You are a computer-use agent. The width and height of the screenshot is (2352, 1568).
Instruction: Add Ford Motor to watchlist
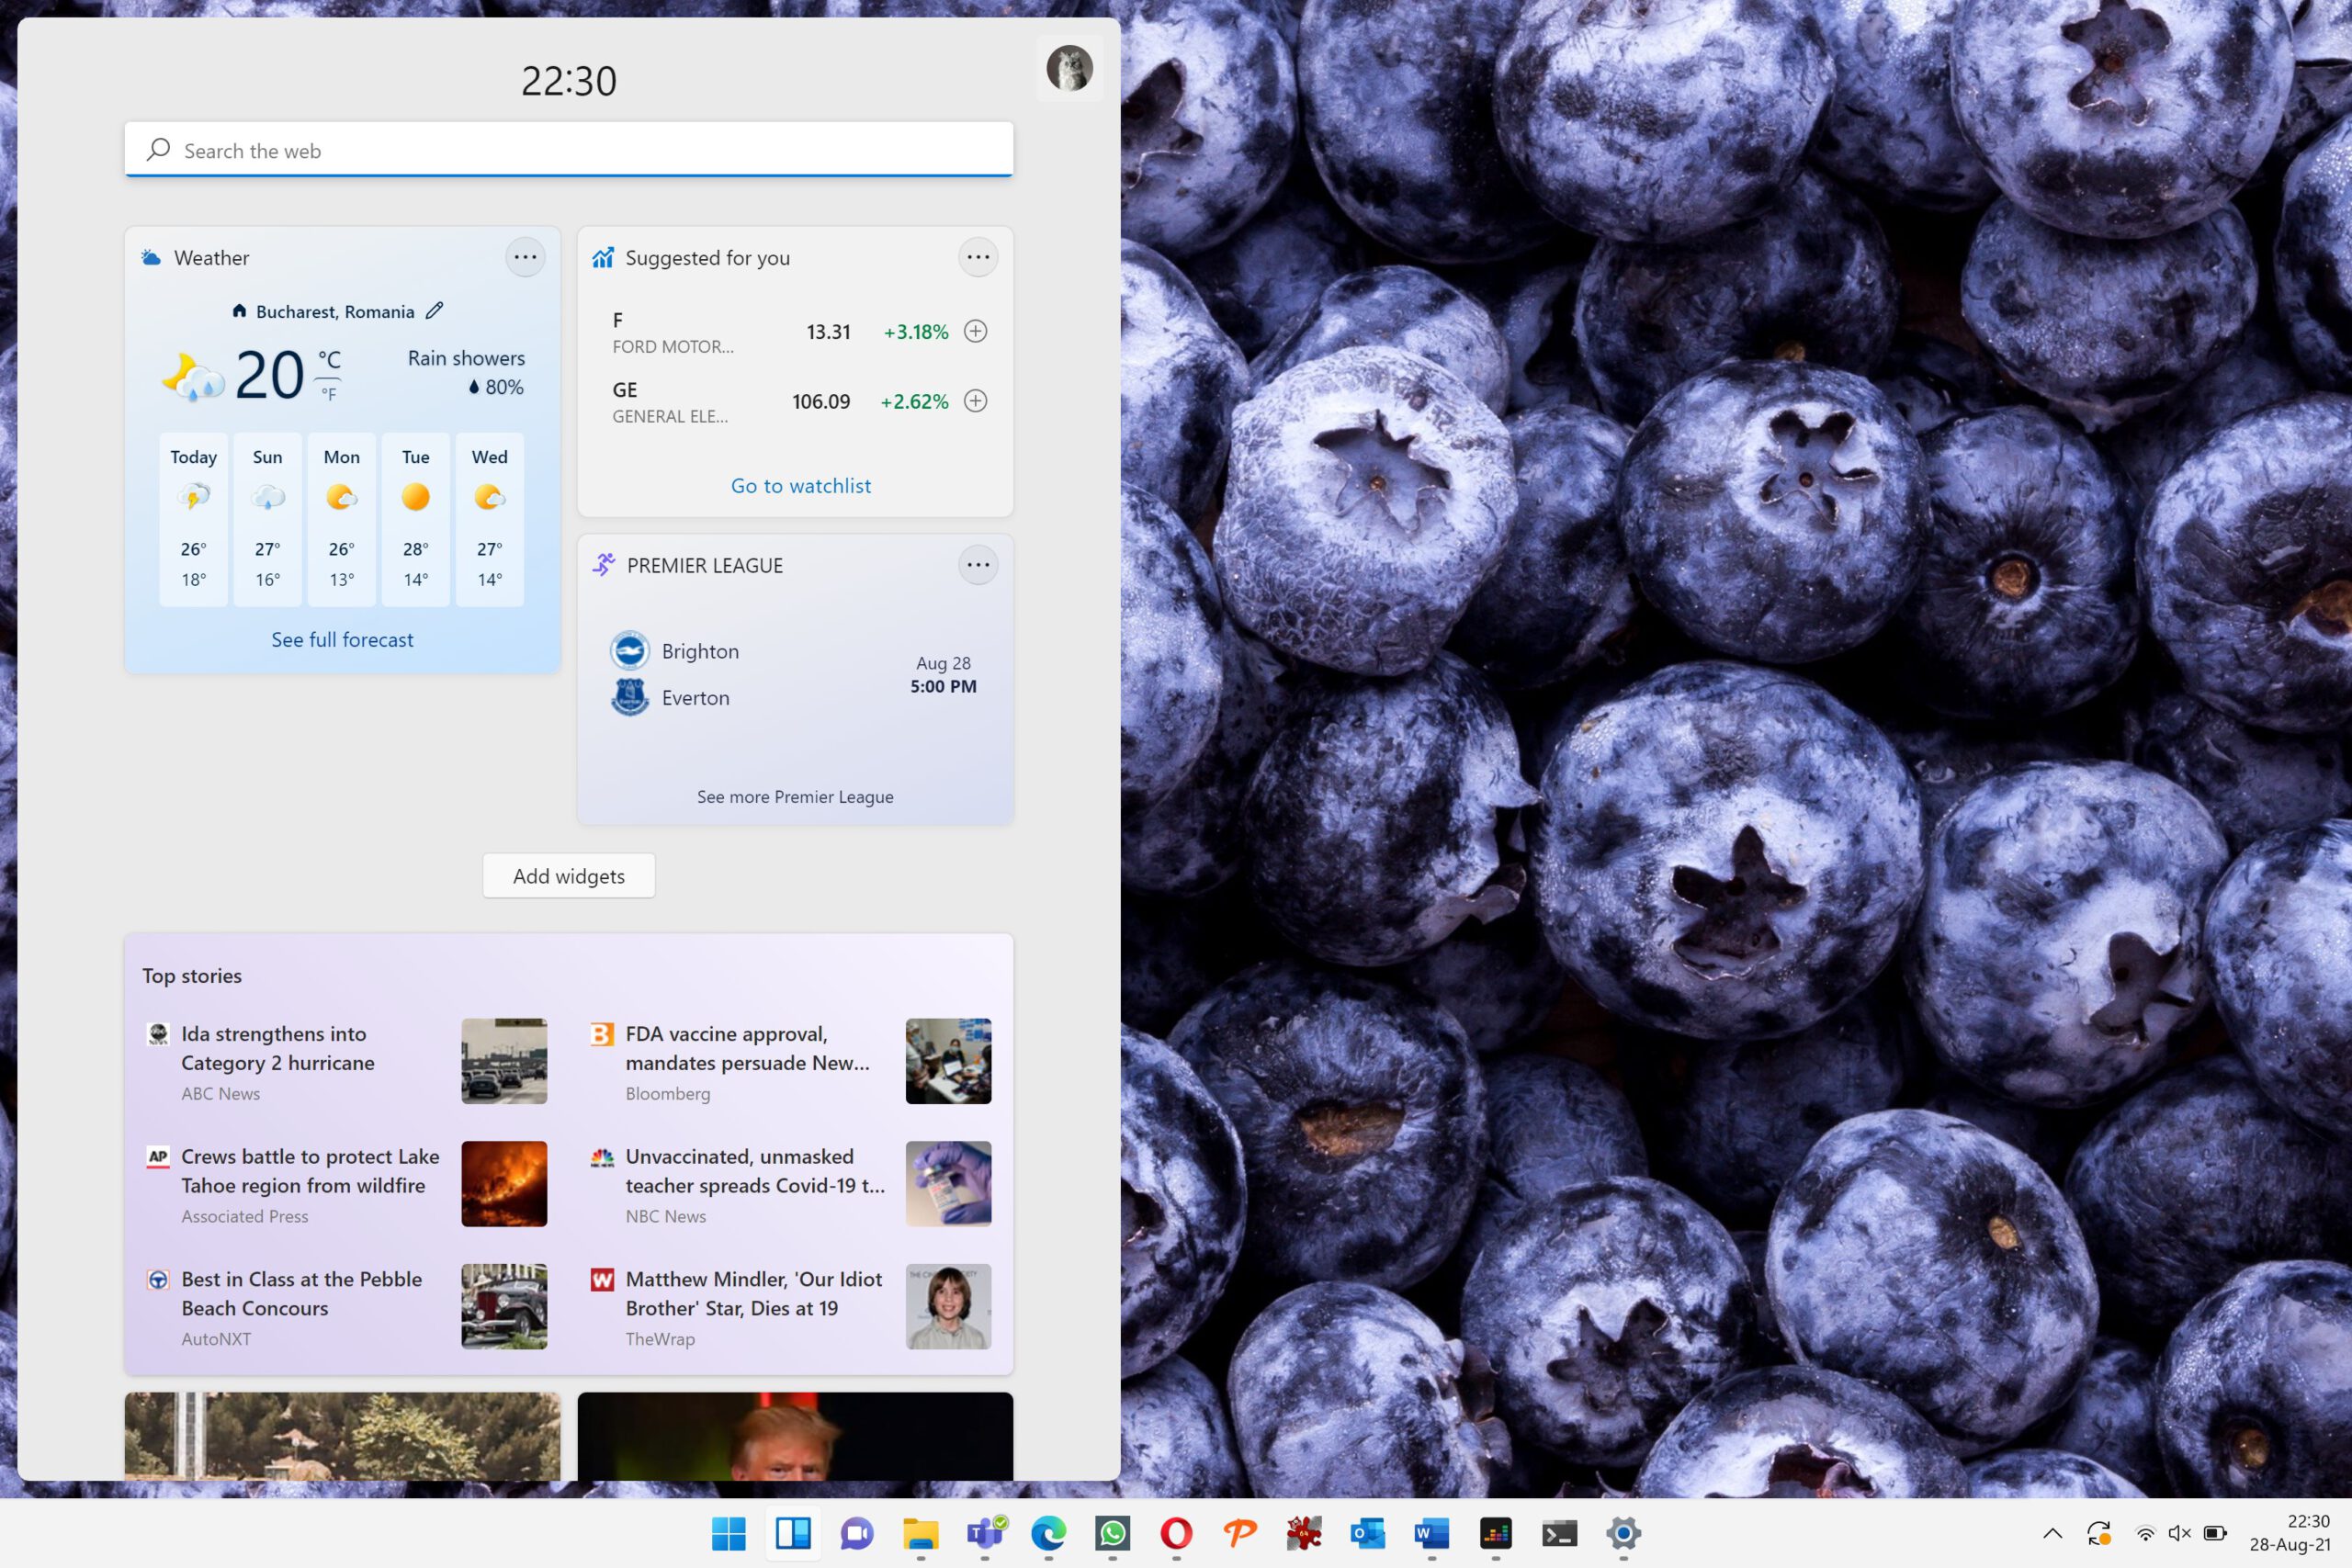[975, 331]
